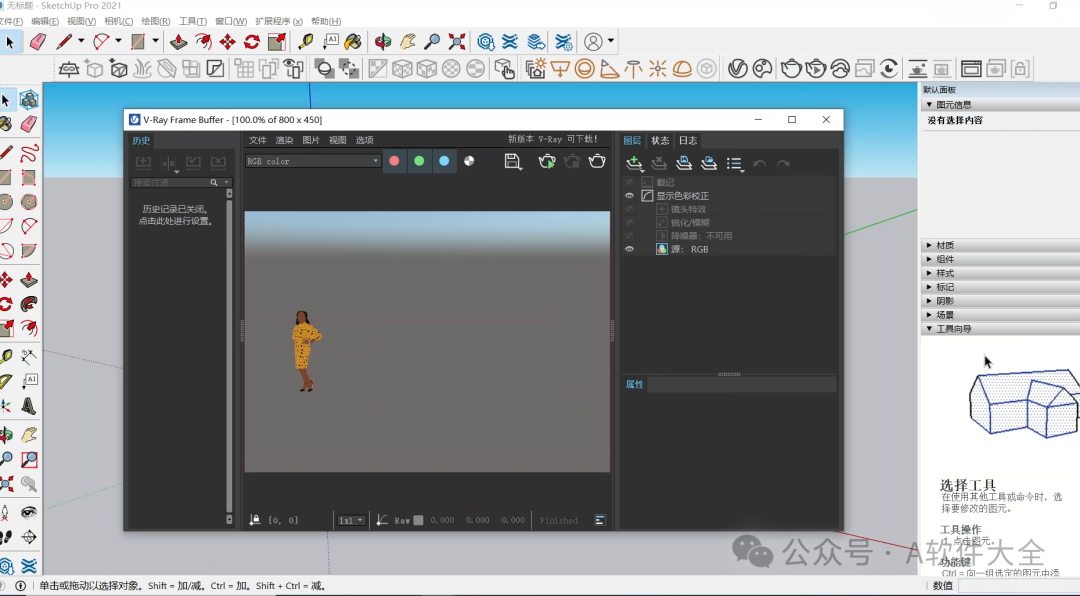Open the 图片 menu in Frame Buffer

coord(311,140)
